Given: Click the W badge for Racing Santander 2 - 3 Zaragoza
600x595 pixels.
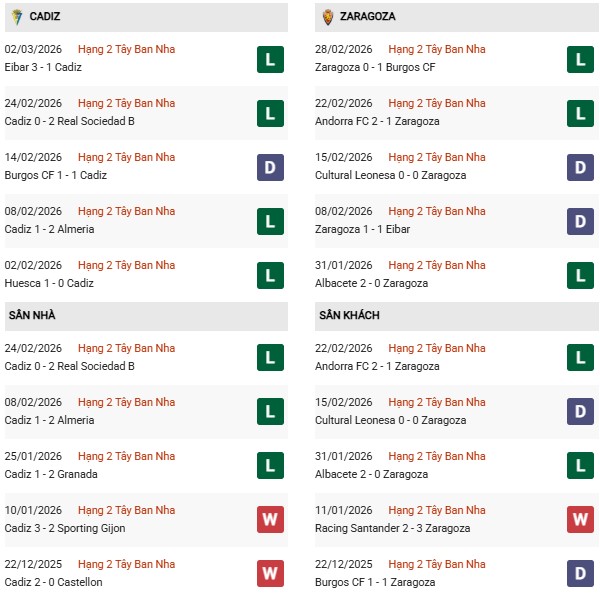Looking at the screenshot, I should pyautogui.click(x=579, y=520).
